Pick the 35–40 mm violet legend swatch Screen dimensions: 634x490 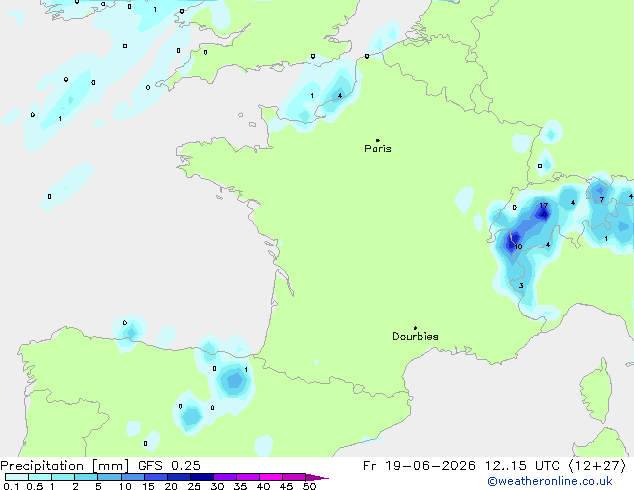[248, 477]
